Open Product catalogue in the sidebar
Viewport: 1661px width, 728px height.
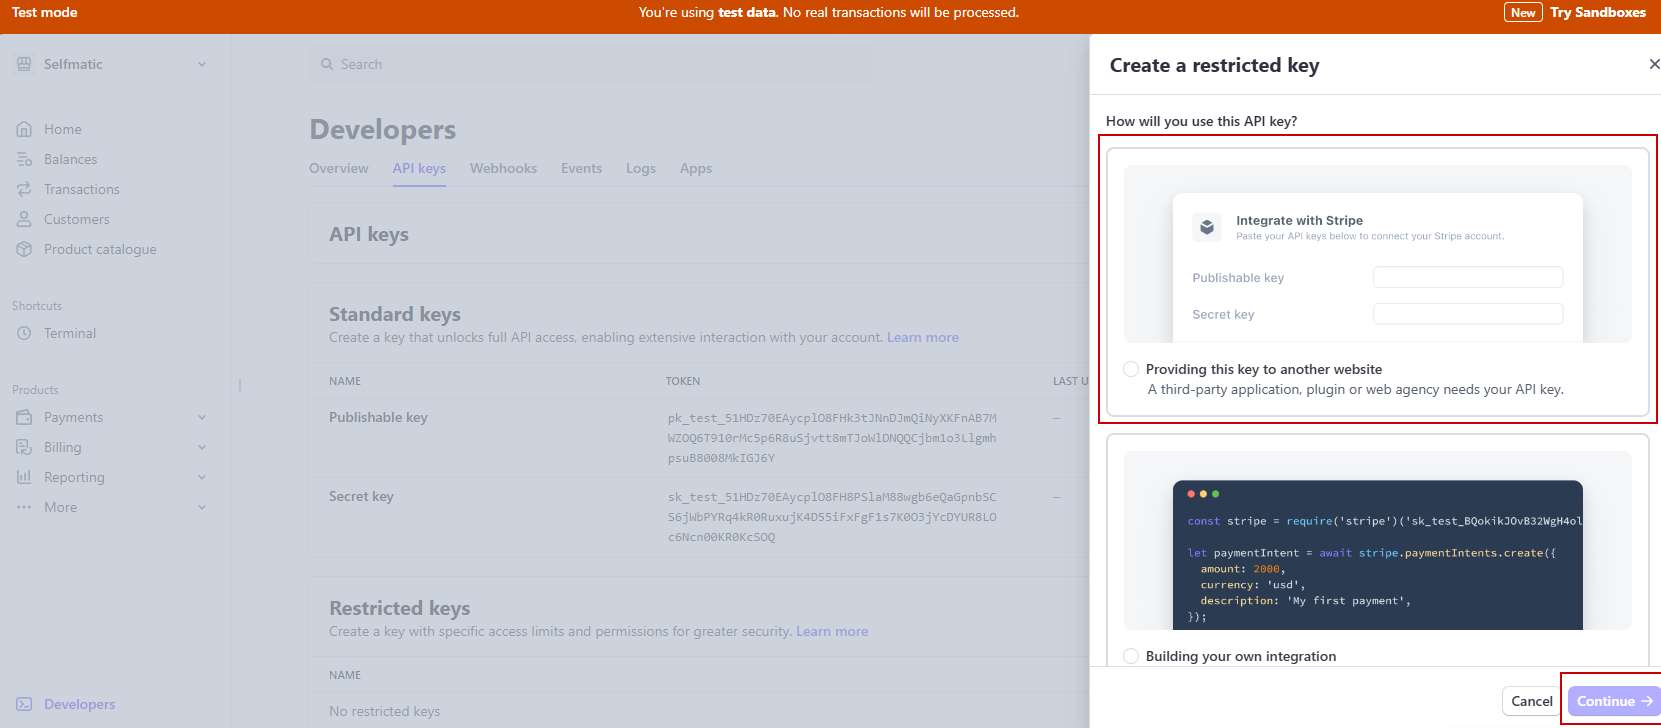(100, 249)
